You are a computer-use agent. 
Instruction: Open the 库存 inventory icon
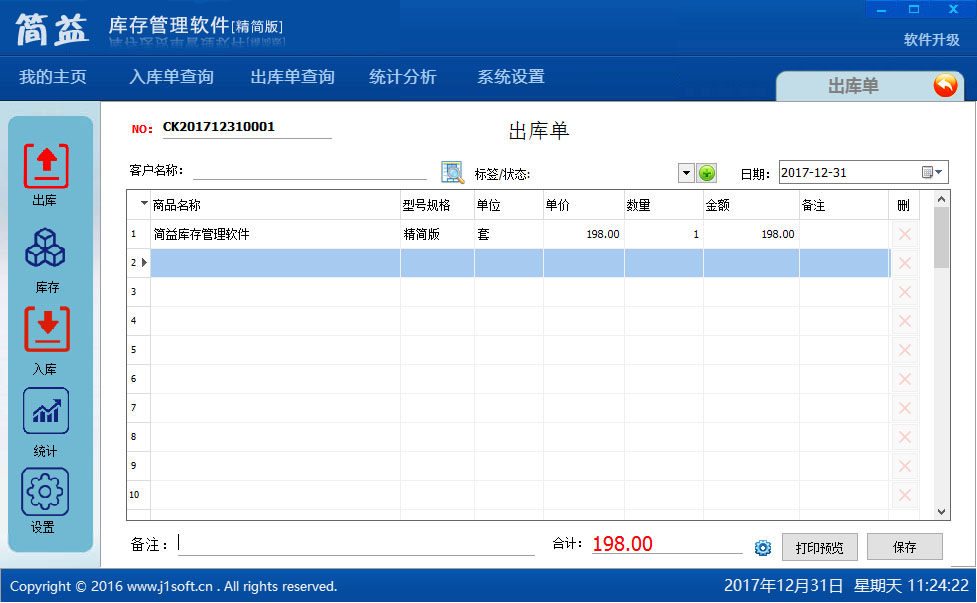tap(46, 250)
